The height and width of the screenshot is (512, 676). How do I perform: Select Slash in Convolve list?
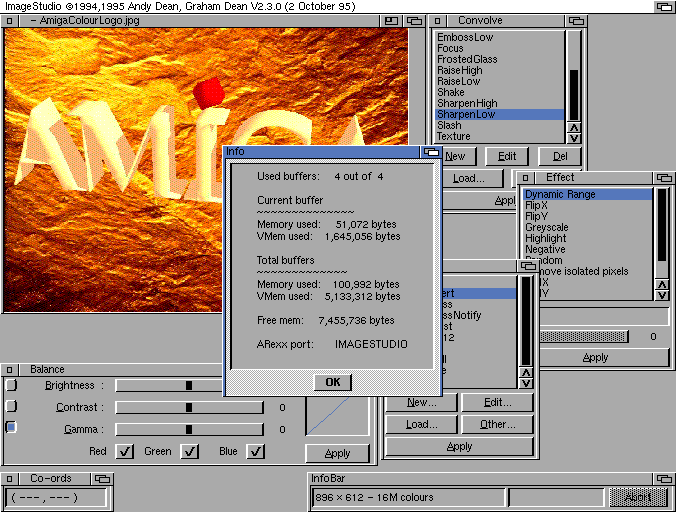click(x=499, y=125)
